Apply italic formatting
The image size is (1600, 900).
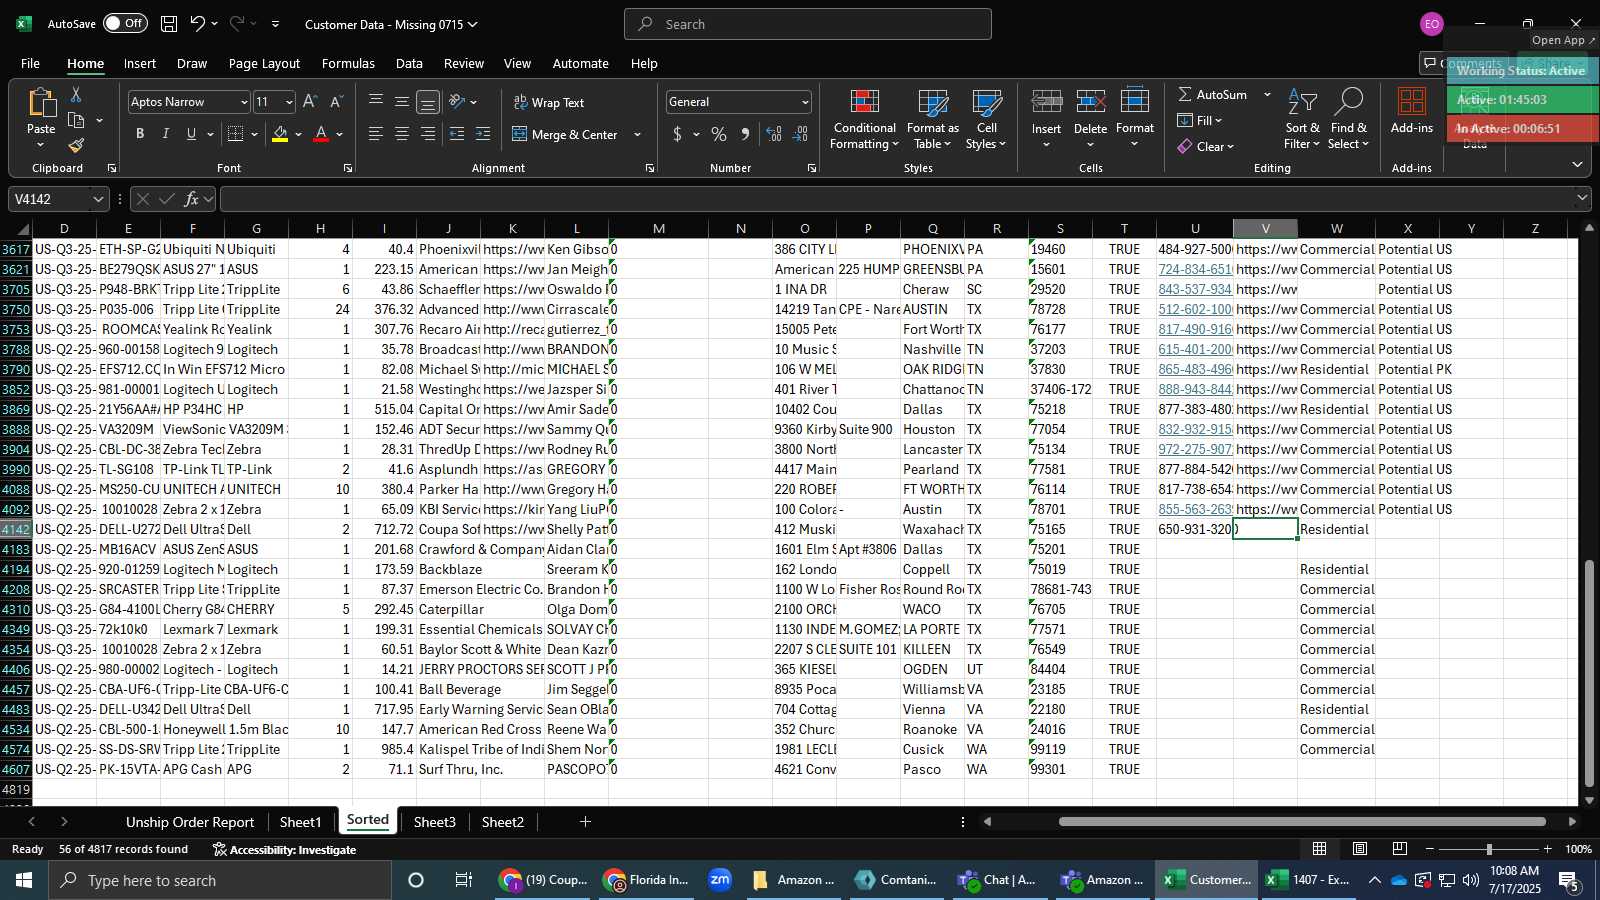pyautogui.click(x=166, y=134)
